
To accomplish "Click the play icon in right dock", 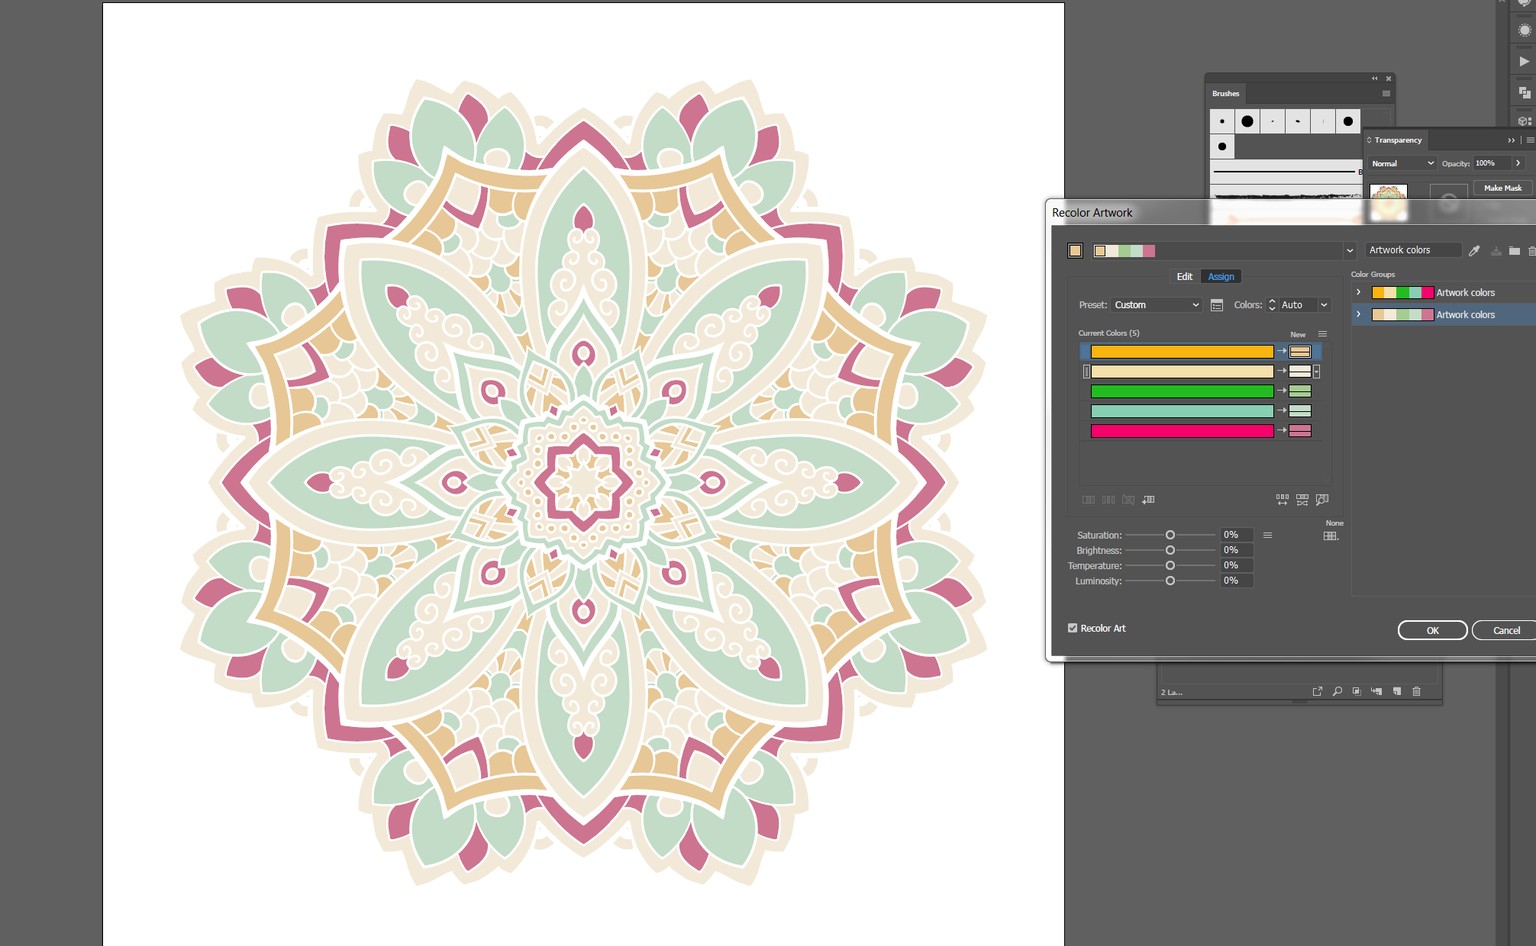I will tap(1524, 61).
